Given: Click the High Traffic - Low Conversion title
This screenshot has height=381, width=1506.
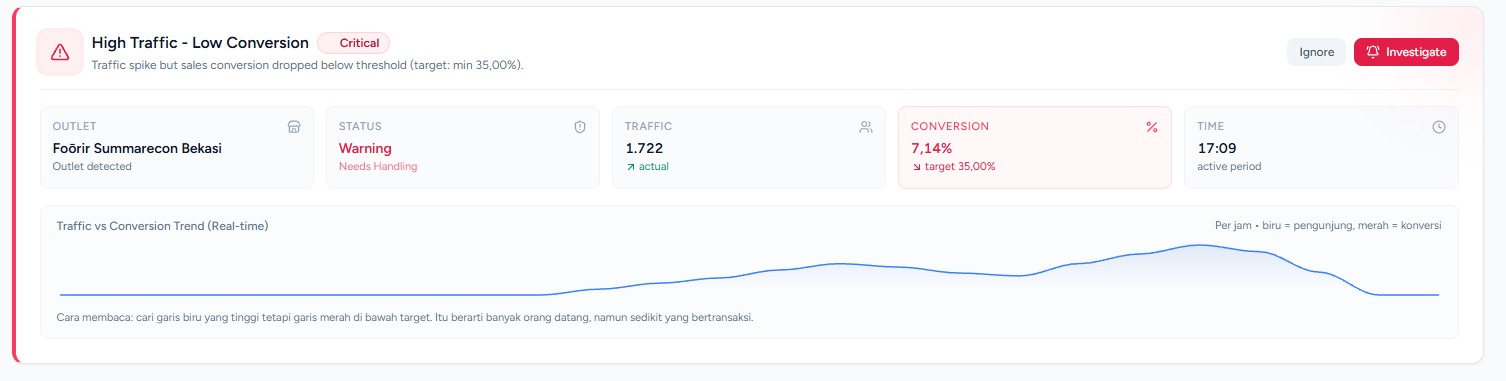Looking at the screenshot, I should (x=200, y=43).
